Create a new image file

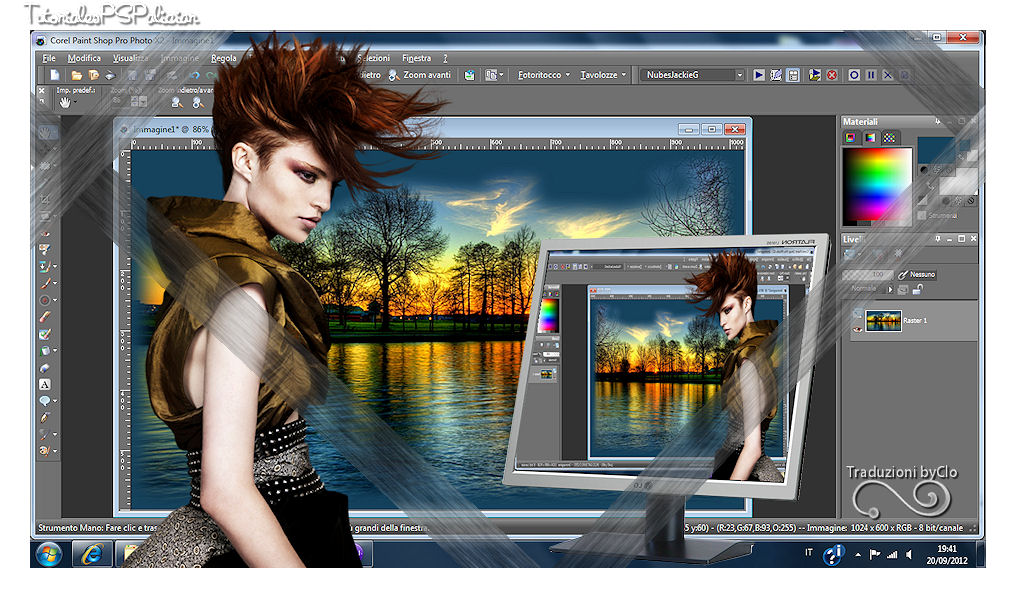[x=55, y=75]
